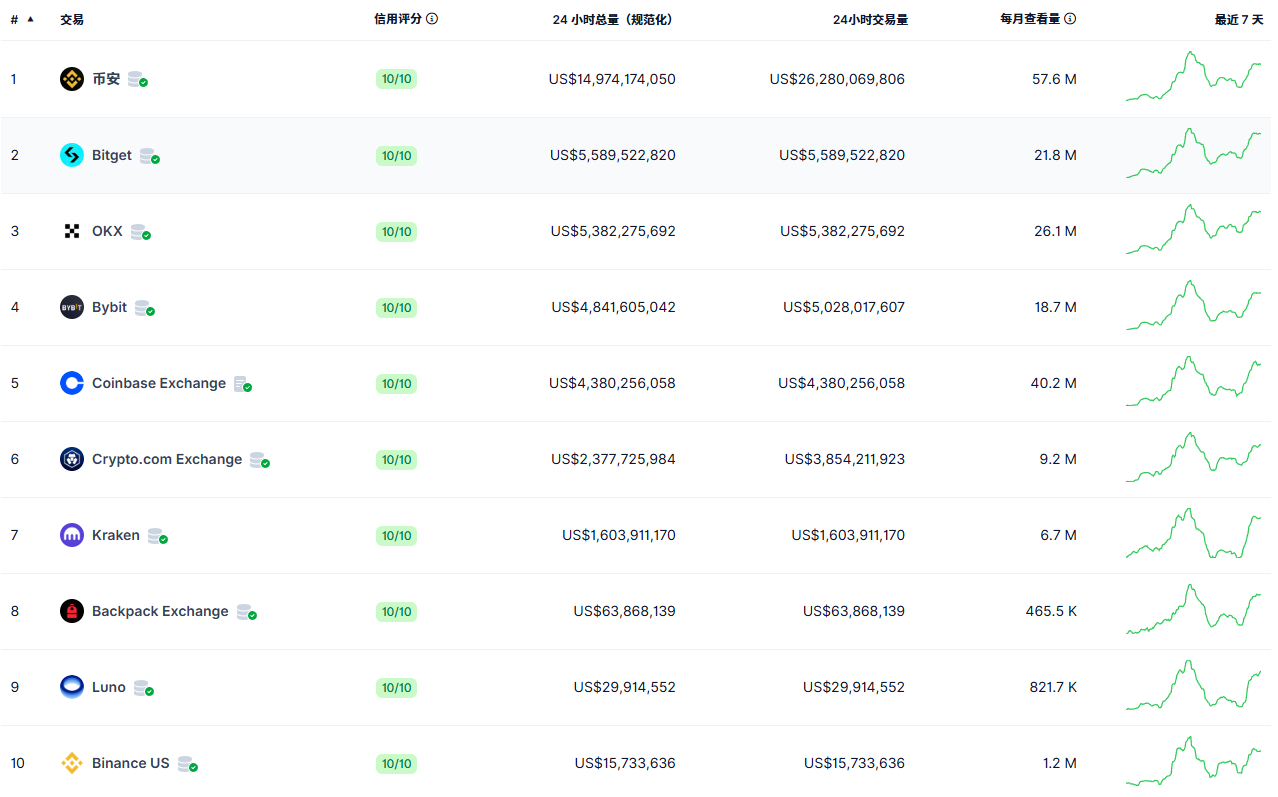Open the 7-day sparkline chart for Luno

click(1194, 685)
